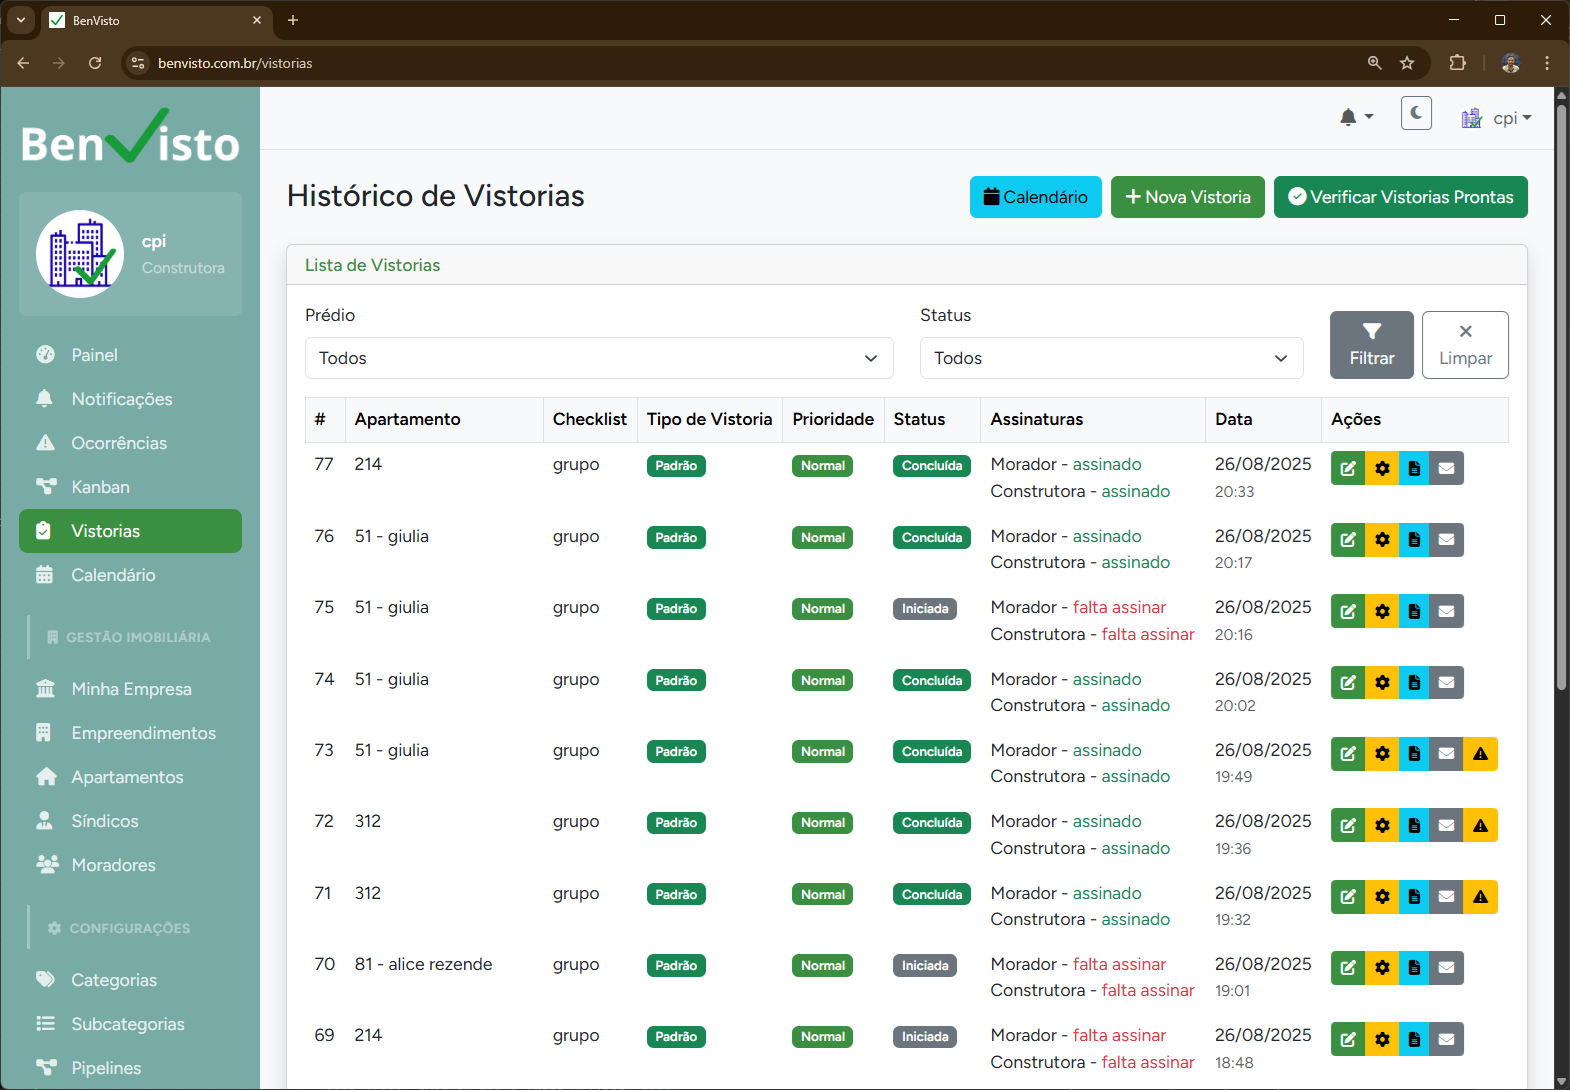Select Vistorias in sidebar

coord(130,531)
